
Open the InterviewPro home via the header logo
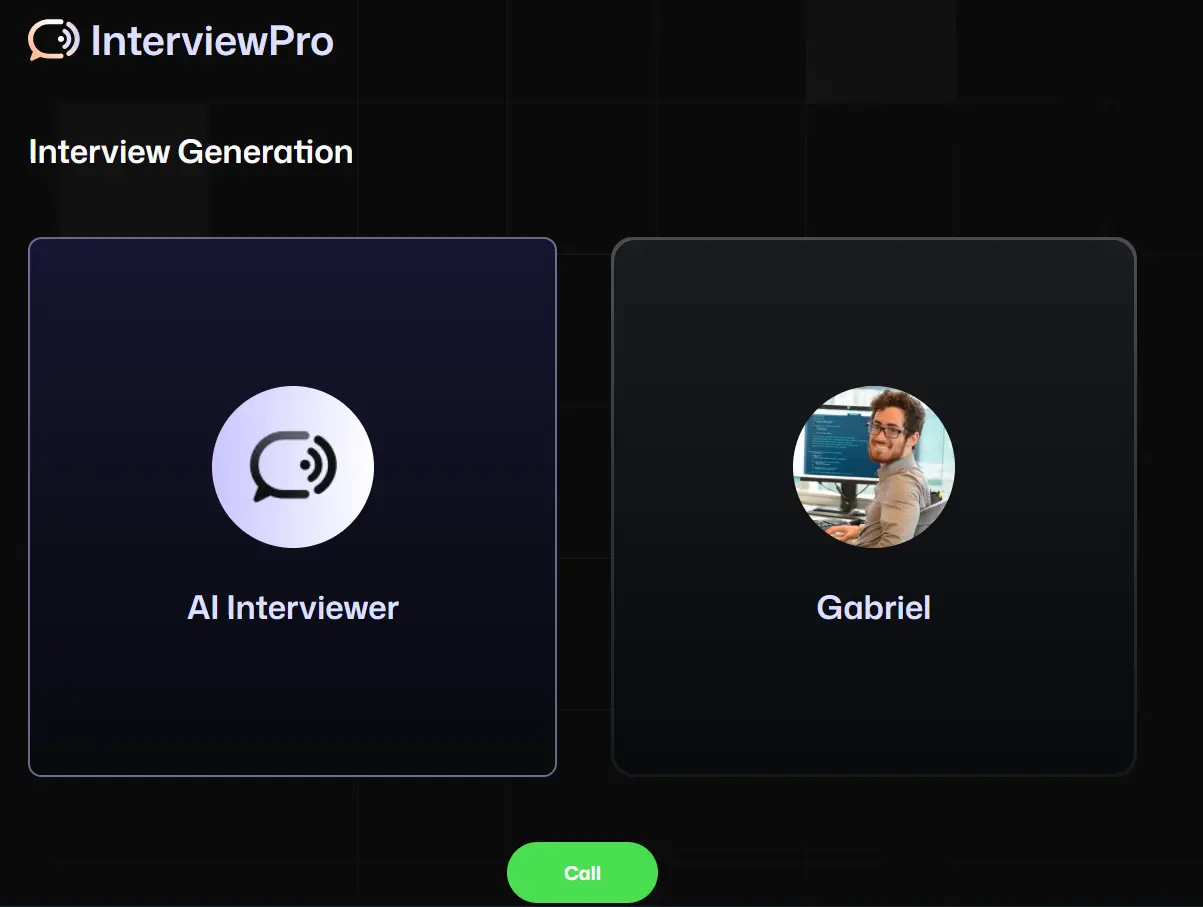[180, 40]
